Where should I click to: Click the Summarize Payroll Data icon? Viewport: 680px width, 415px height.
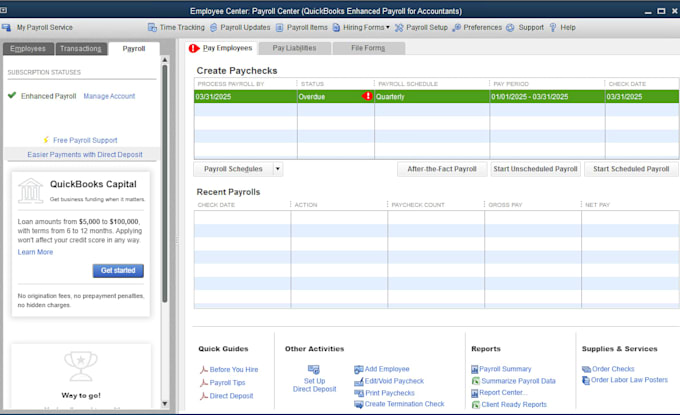tap(476, 381)
